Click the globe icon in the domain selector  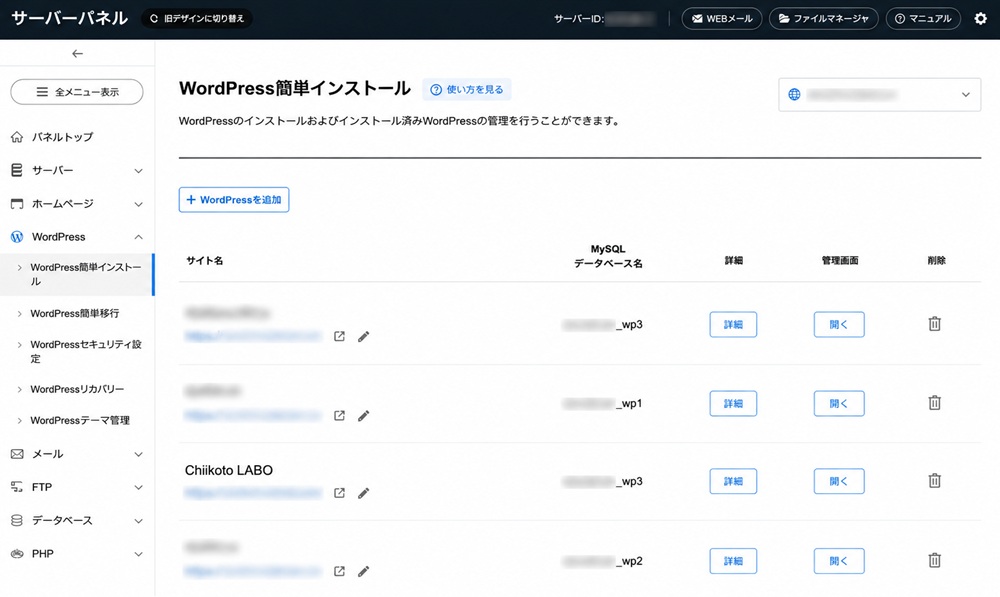click(794, 94)
